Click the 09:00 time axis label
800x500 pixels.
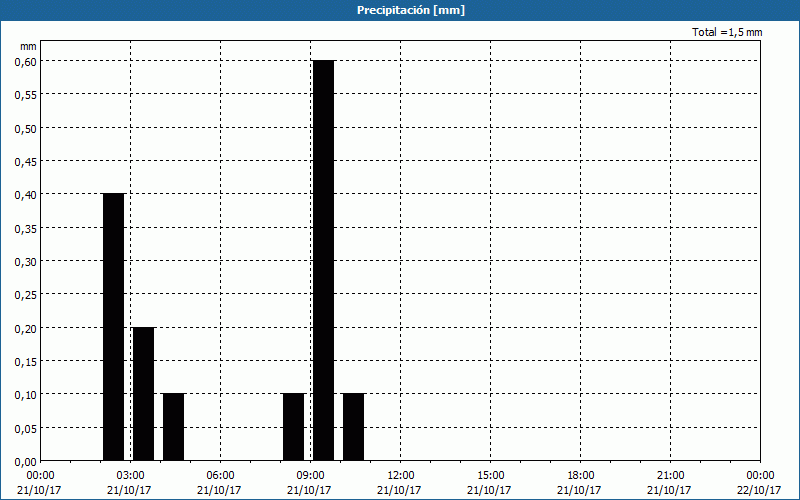(310, 476)
